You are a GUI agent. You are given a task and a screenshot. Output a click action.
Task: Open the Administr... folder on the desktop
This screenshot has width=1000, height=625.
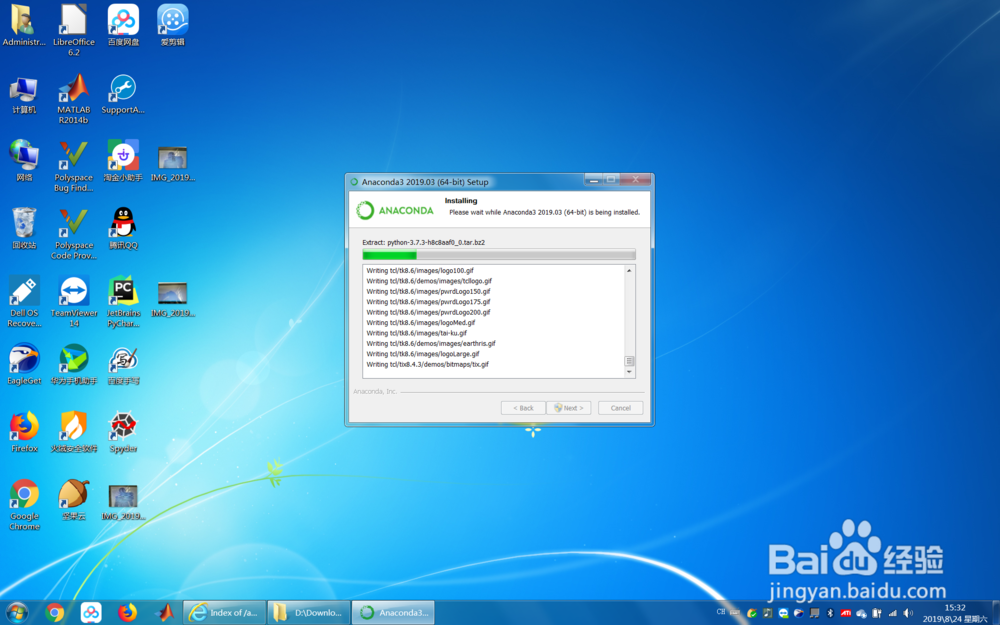[24, 26]
